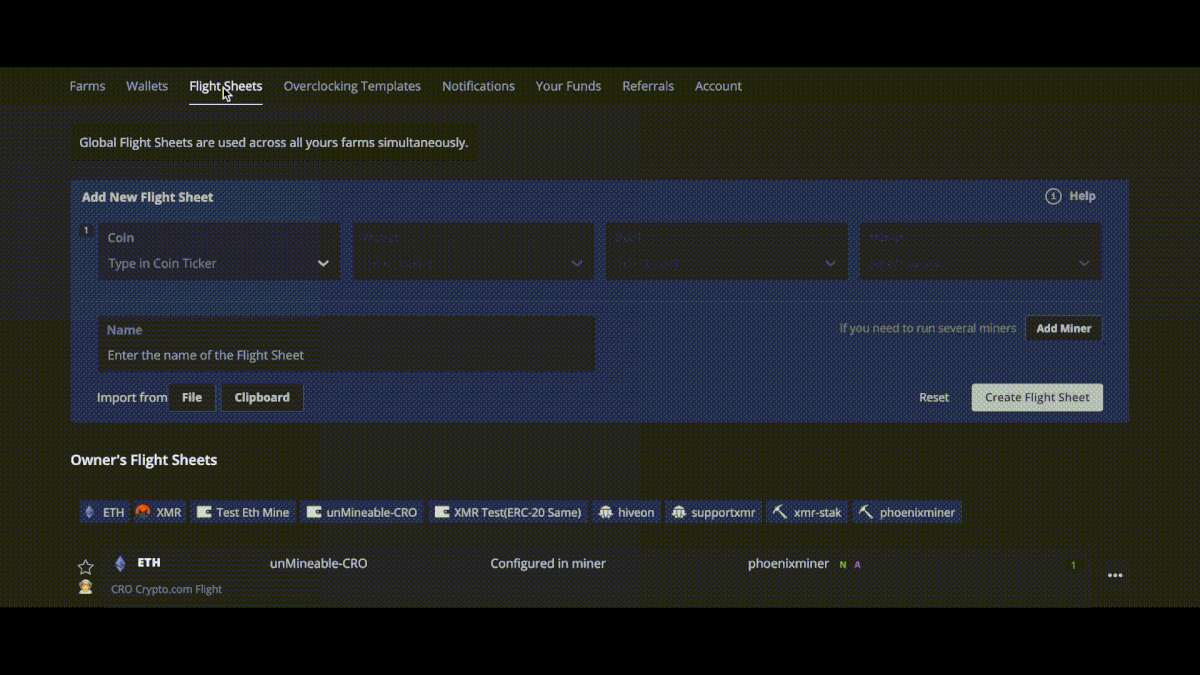Open the disabled Miner dropdown
Viewport: 1200px width, 675px height.
(980, 251)
